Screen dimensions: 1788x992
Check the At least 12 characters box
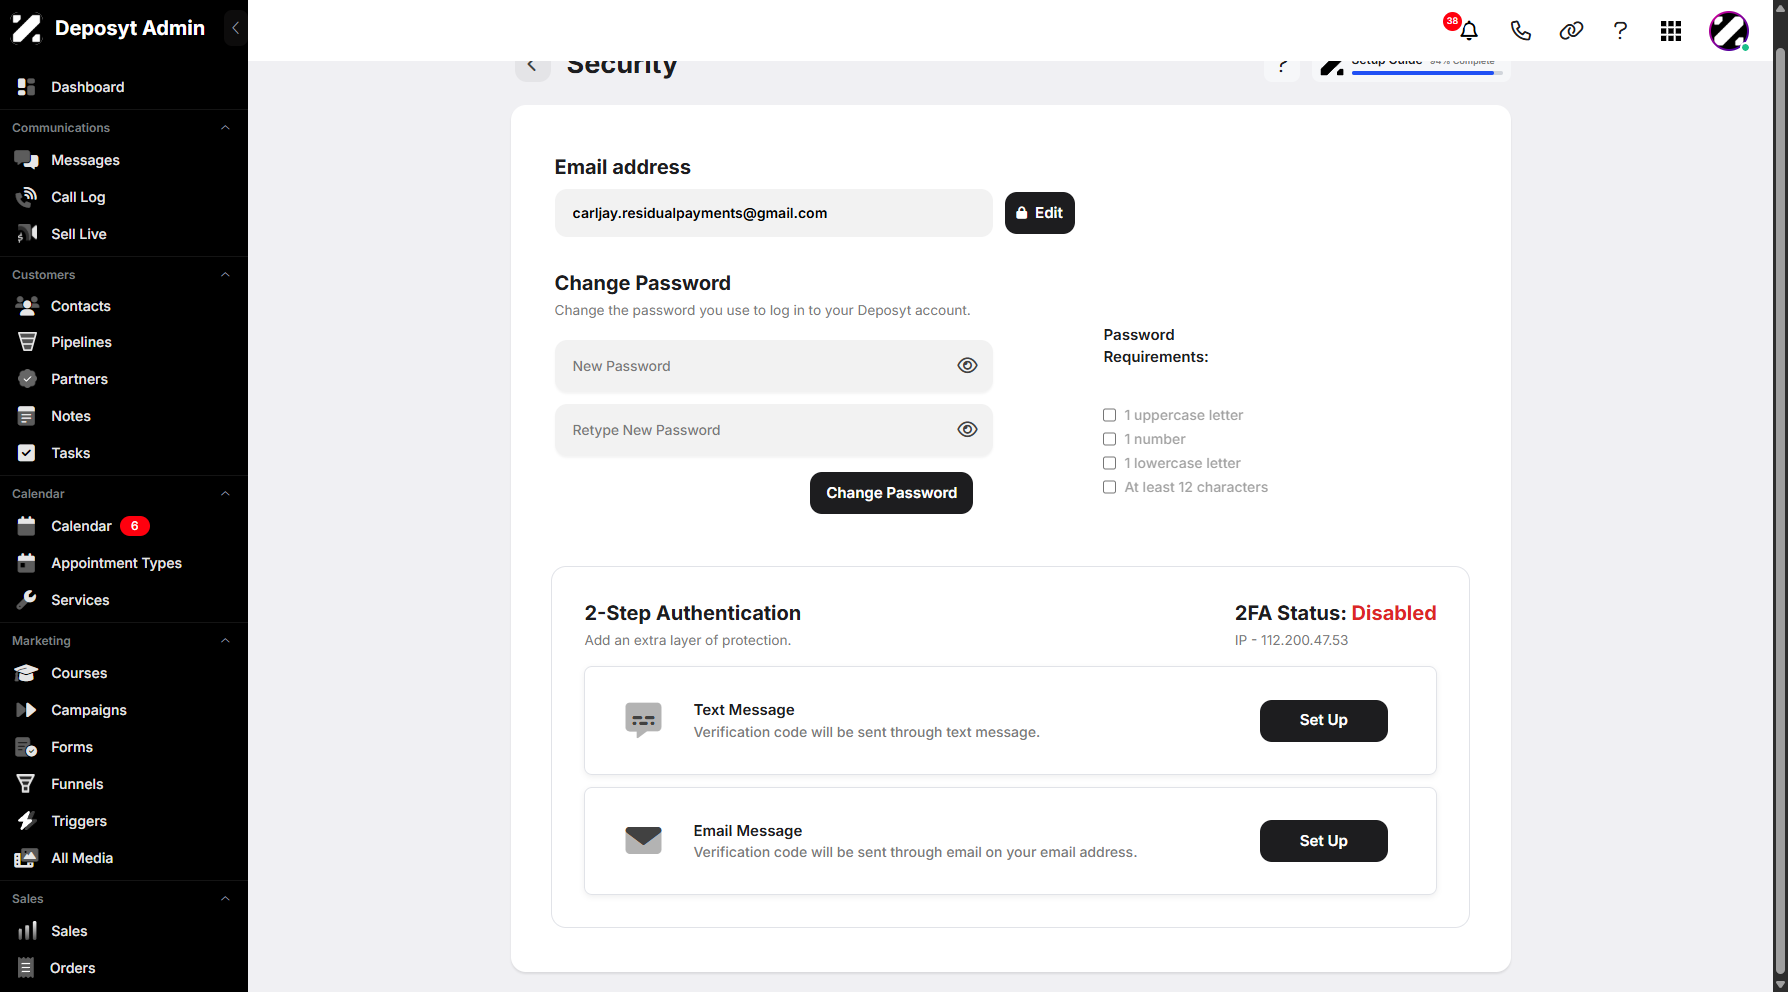click(1109, 487)
